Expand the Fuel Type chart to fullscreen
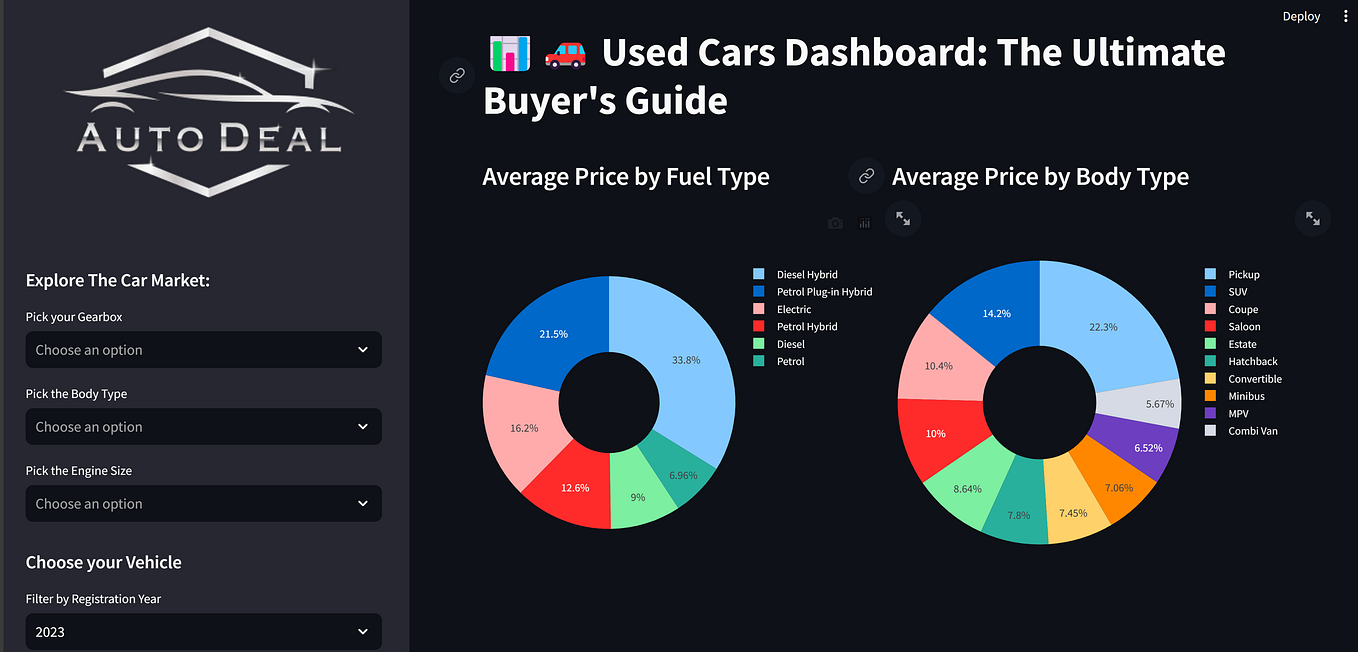The height and width of the screenshot is (652, 1358). point(903,218)
